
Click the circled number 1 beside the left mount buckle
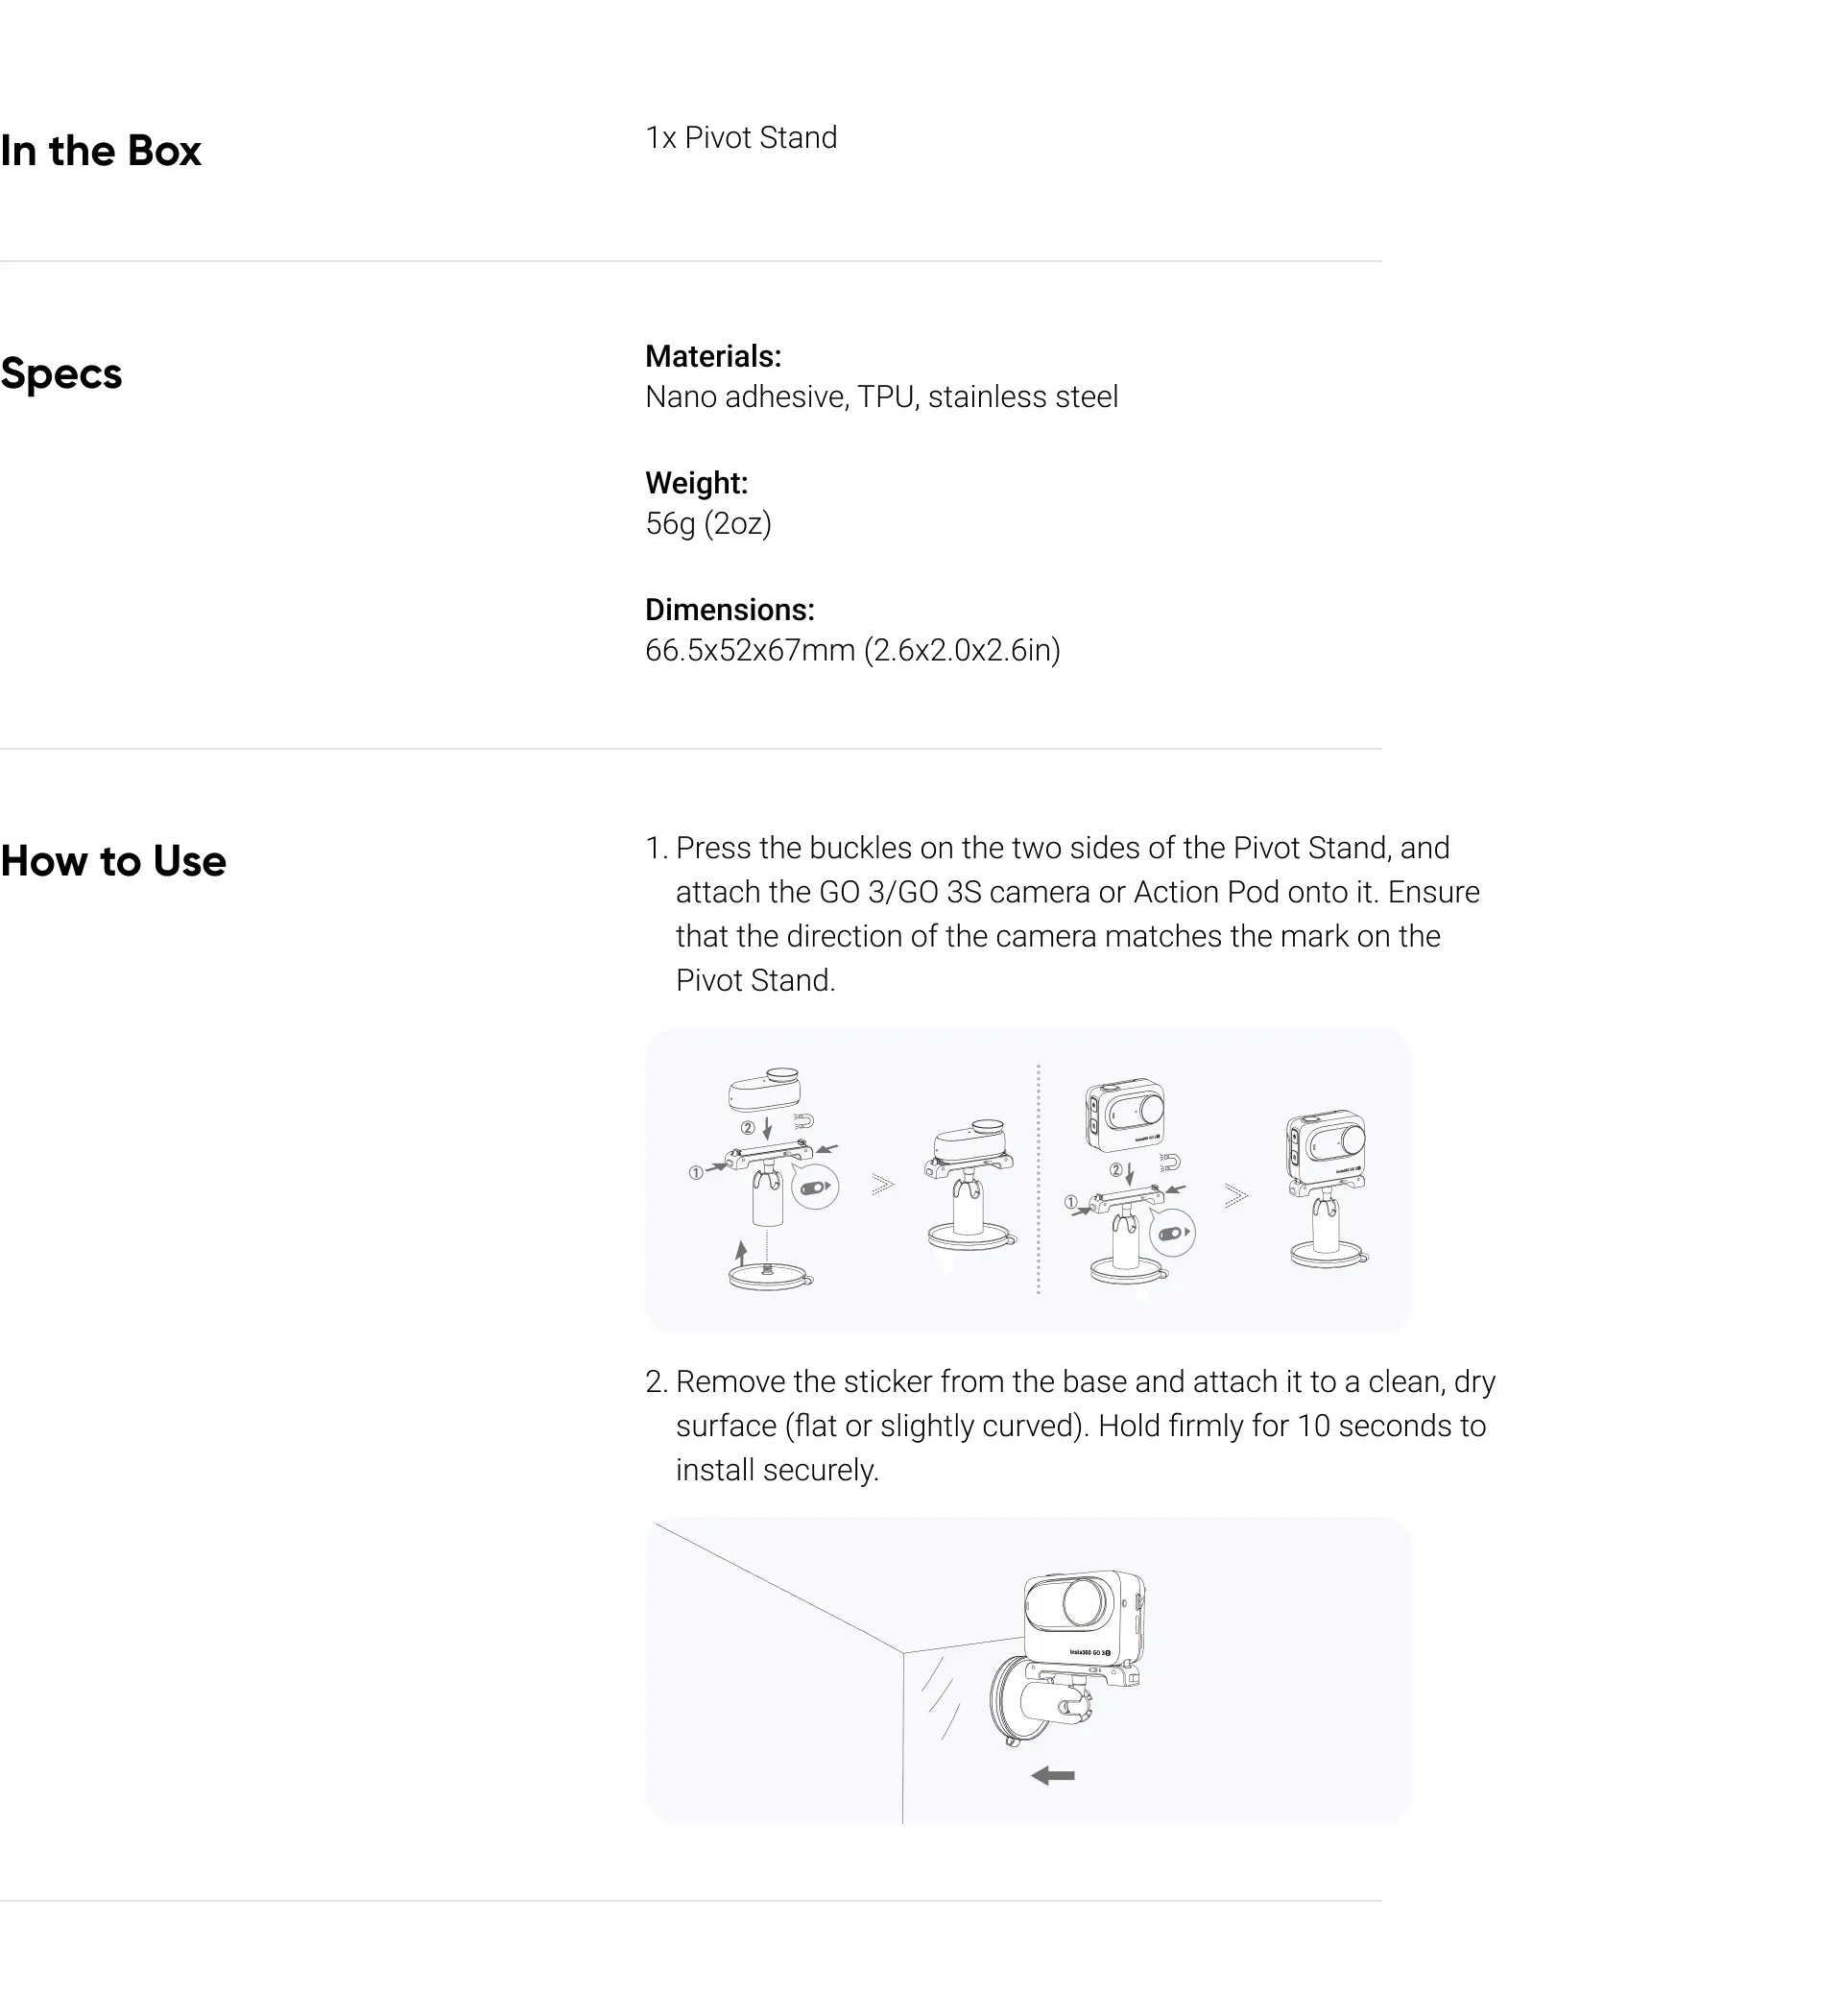pos(695,1173)
